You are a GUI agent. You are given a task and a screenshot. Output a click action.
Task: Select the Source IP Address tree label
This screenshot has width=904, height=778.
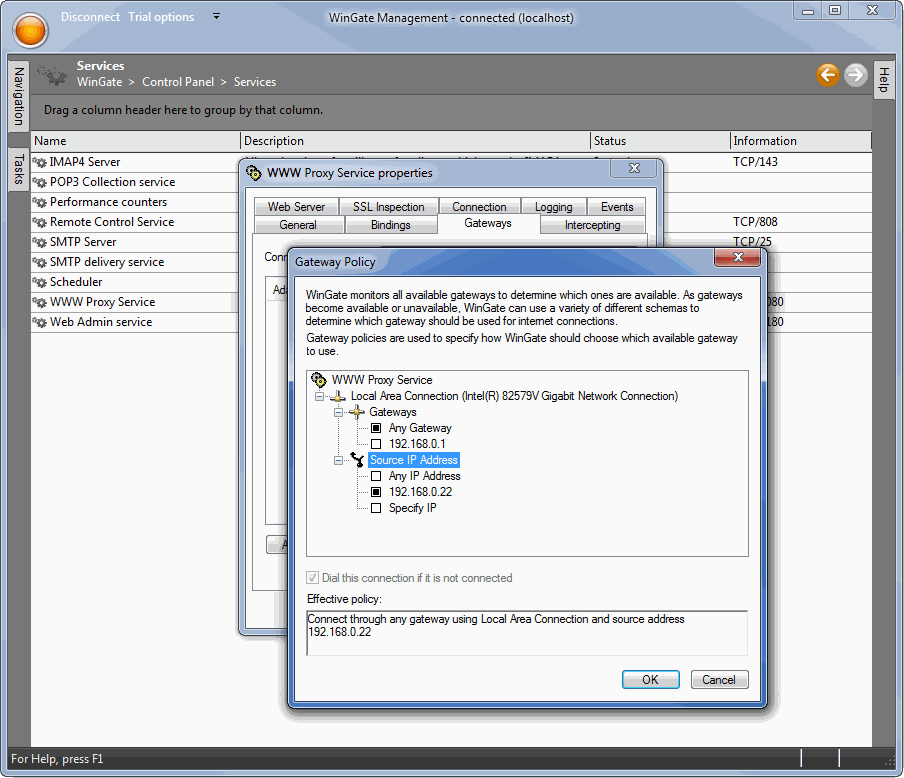click(413, 460)
